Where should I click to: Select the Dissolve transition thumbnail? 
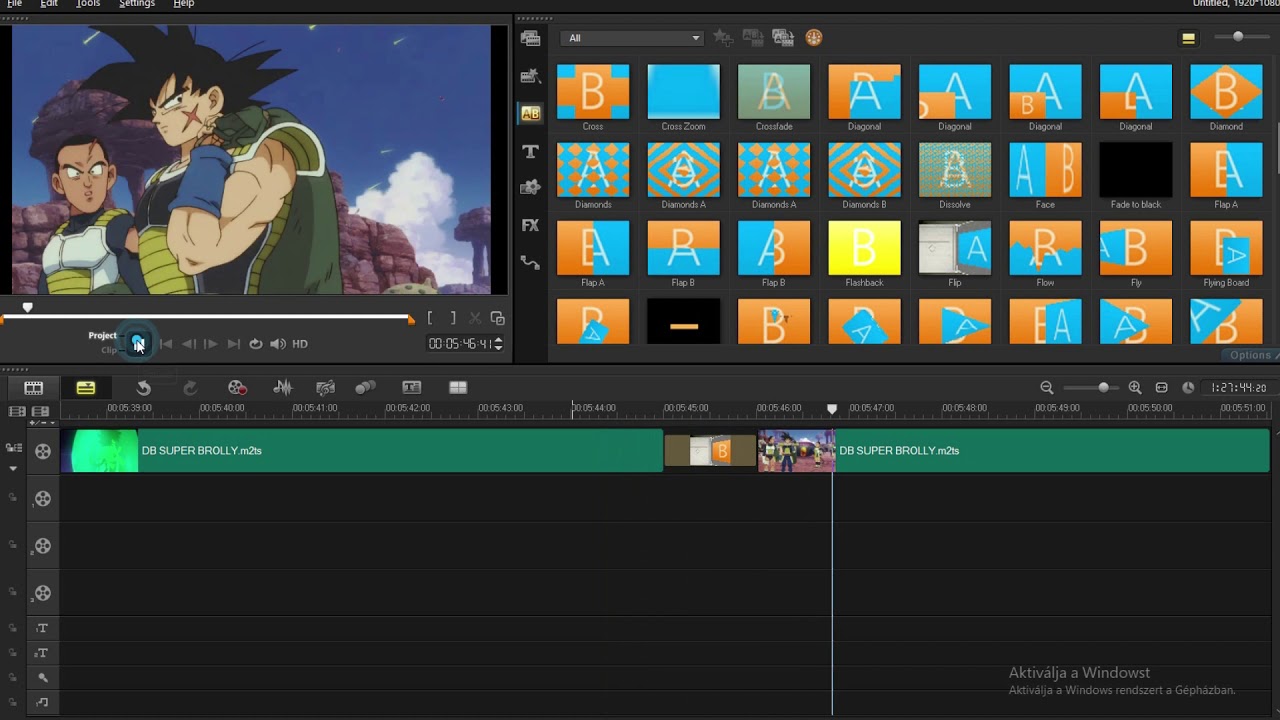(x=955, y=170)
